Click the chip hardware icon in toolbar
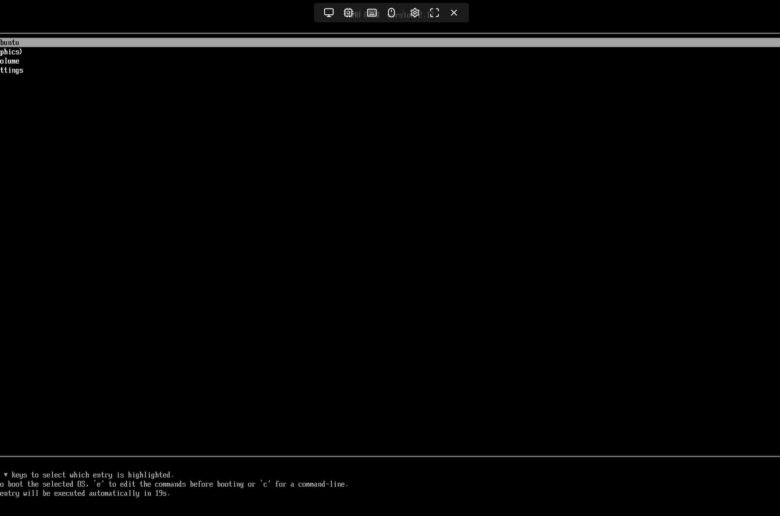 click(x=348, y=12)
